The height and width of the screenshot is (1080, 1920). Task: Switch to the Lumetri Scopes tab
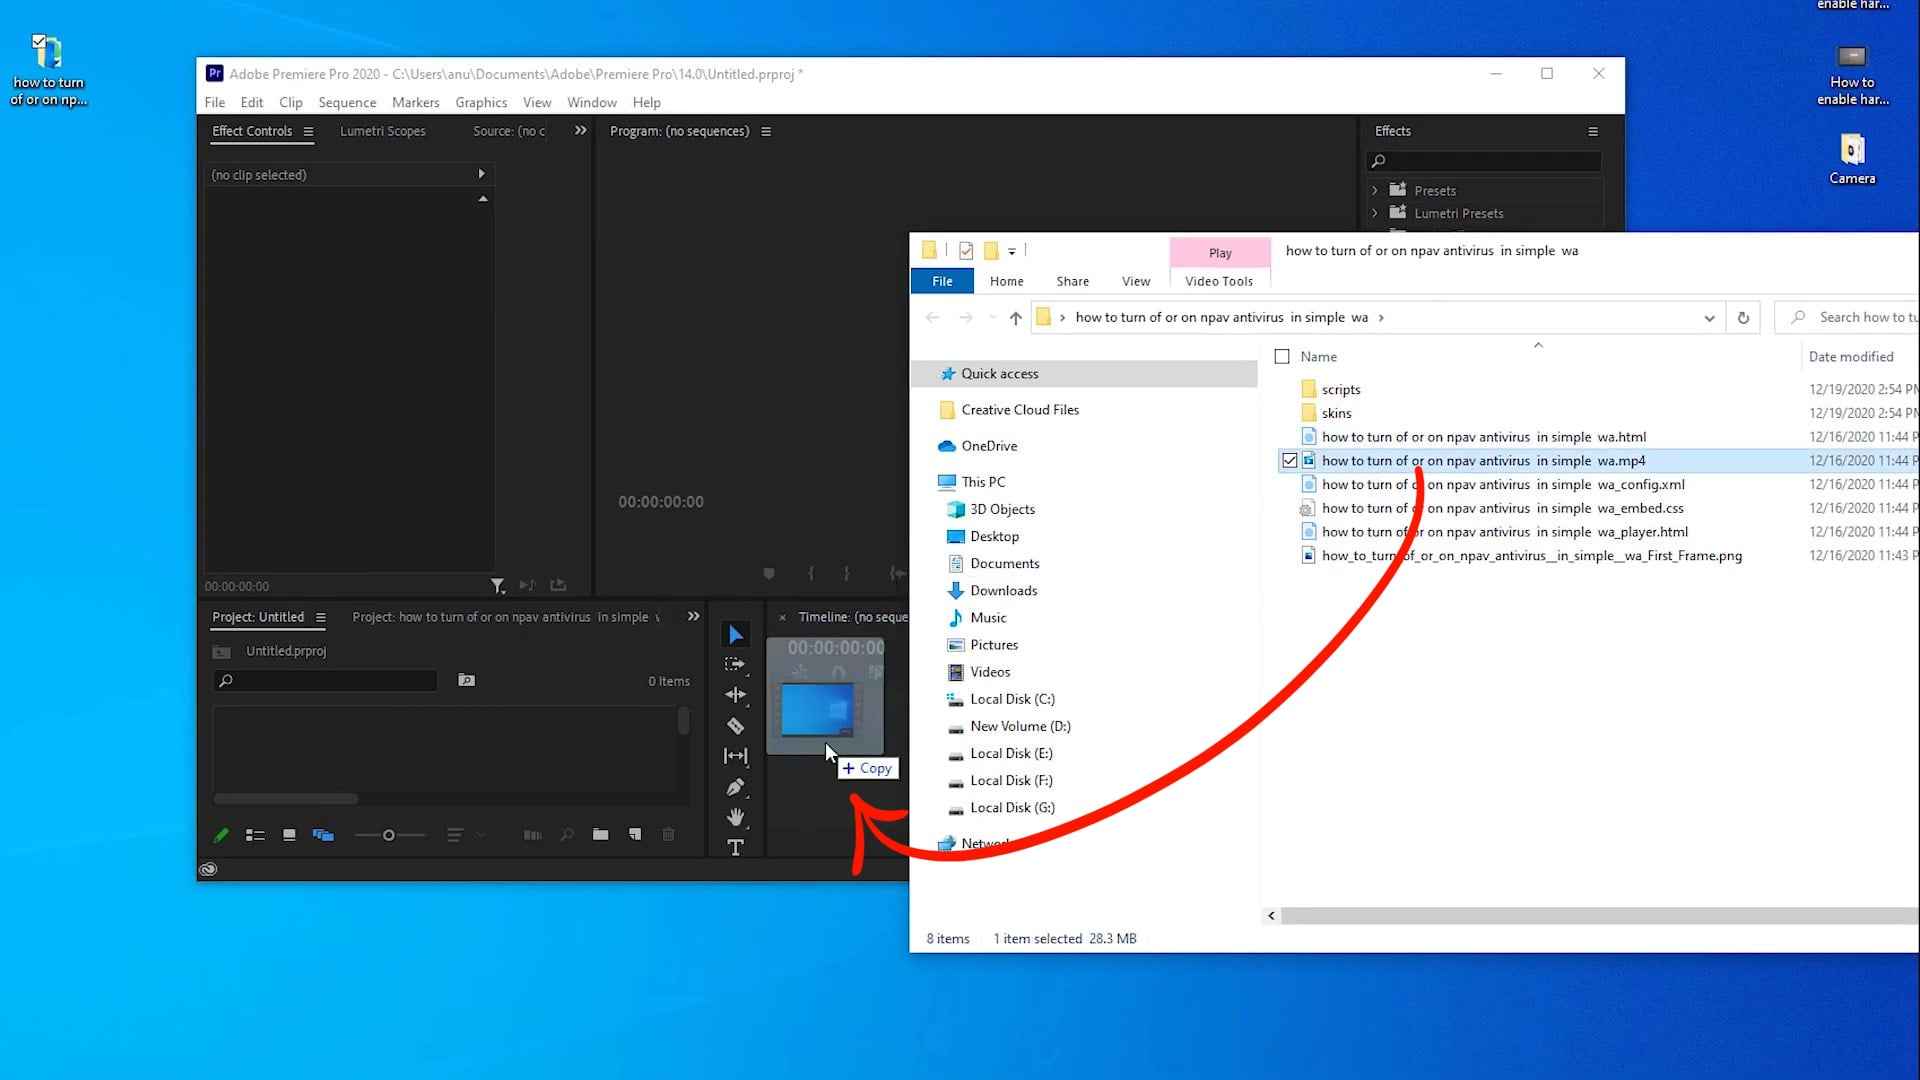[382, 131]
